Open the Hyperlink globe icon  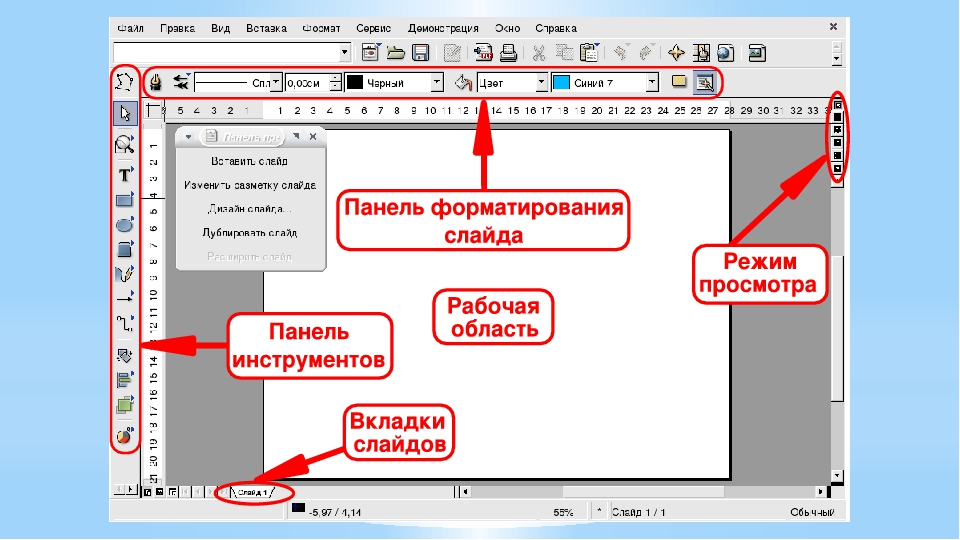tap(726, 53)
